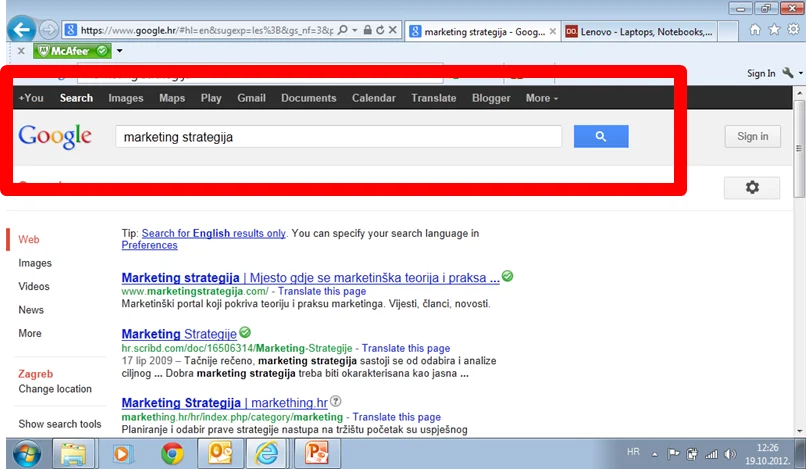Click the address bar stop (X) icon
This screenshot has width=806, height=469.
[x=393, y=30]
